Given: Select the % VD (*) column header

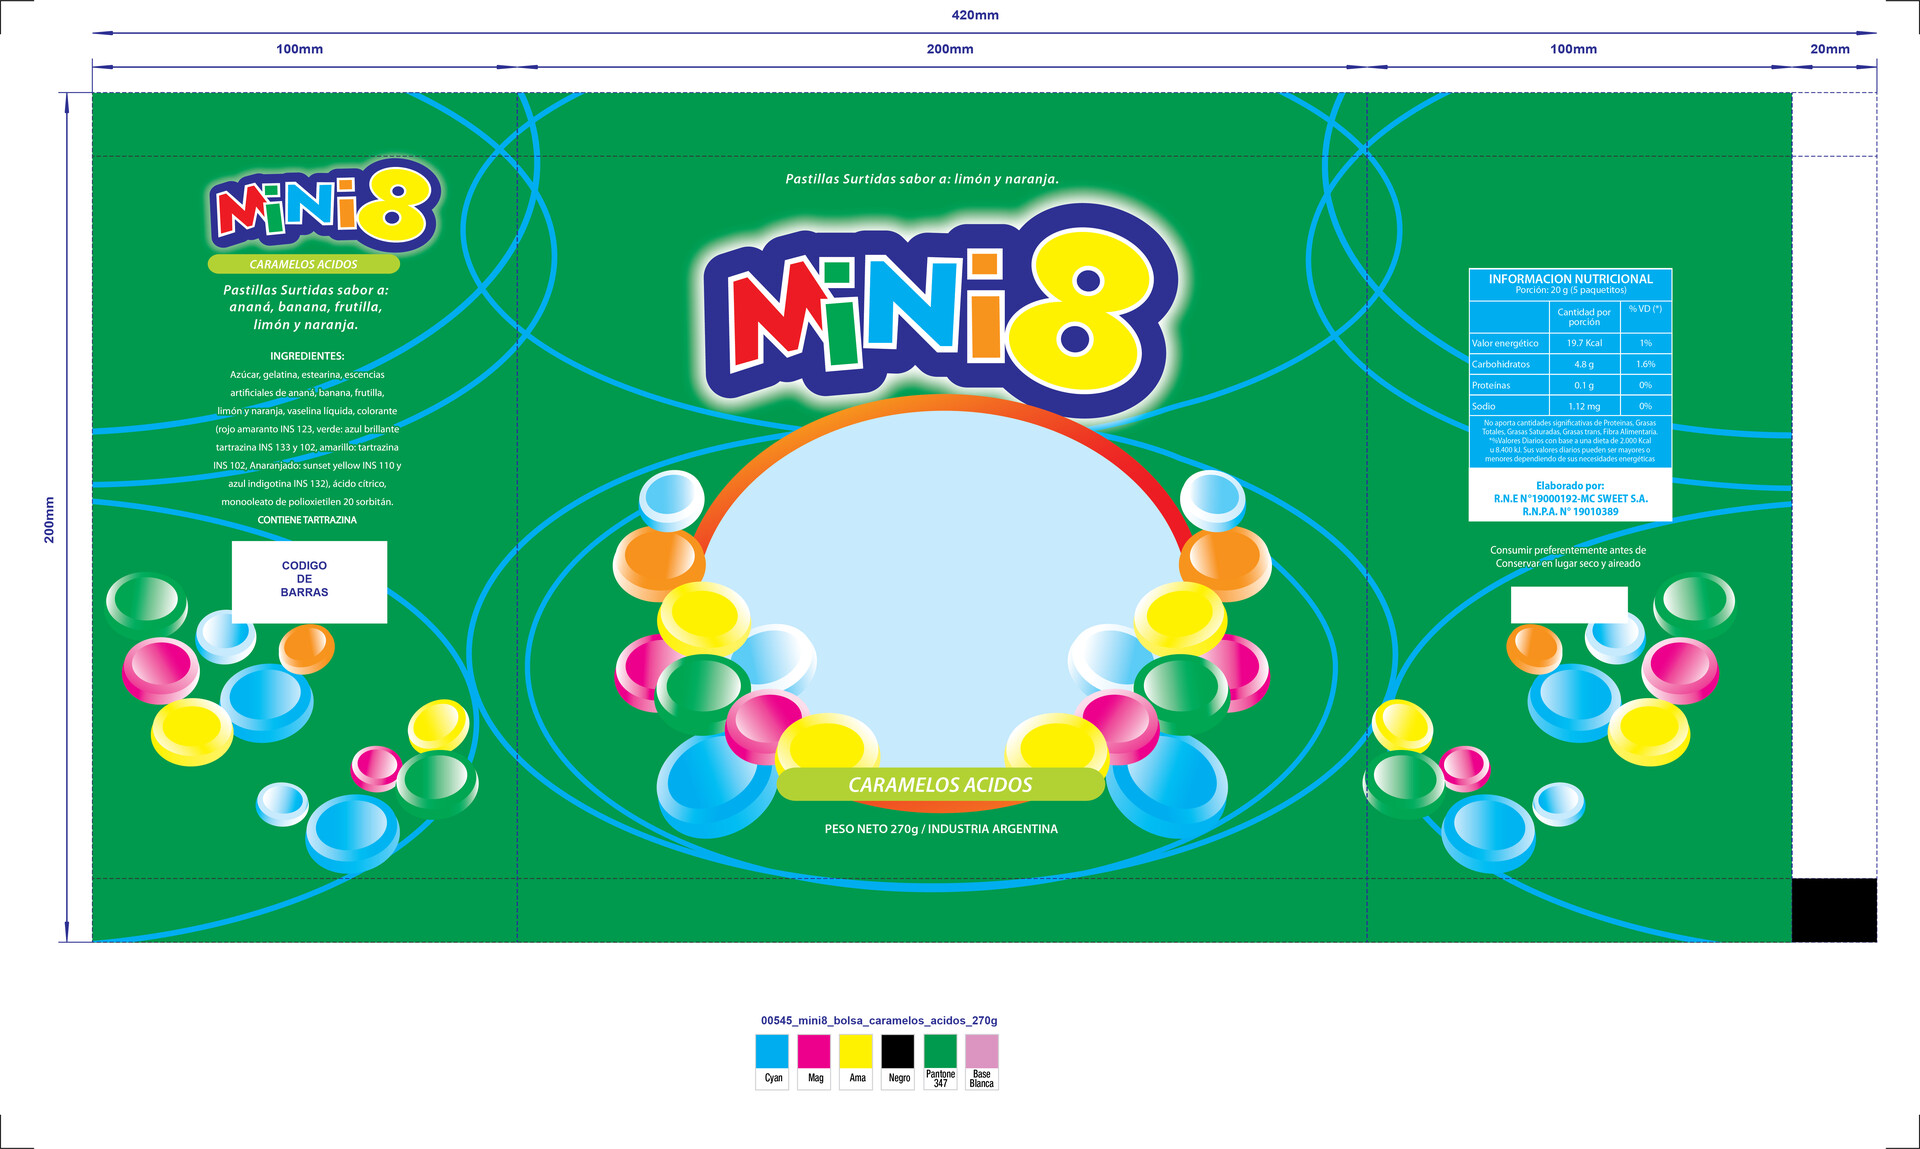Looking at the screenshot, I should click(x=1645, y=309).
